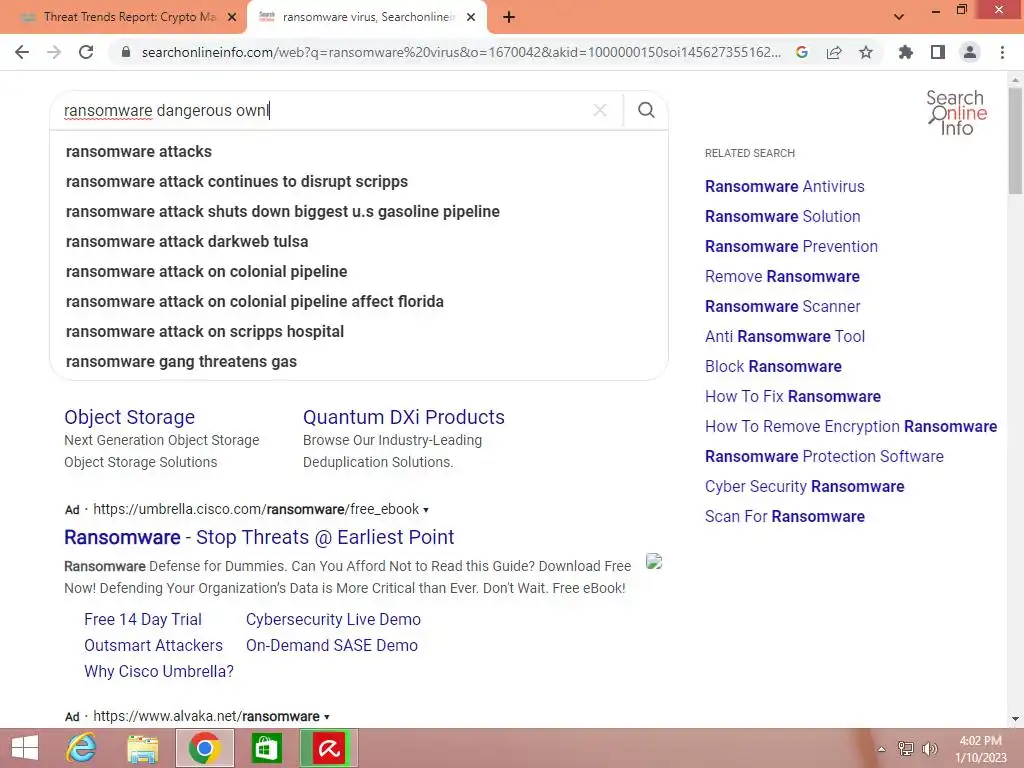Open related search Ransomware Scanner
The height and width of the screenshot is (768, 1024).
click(x=782, y=307)
